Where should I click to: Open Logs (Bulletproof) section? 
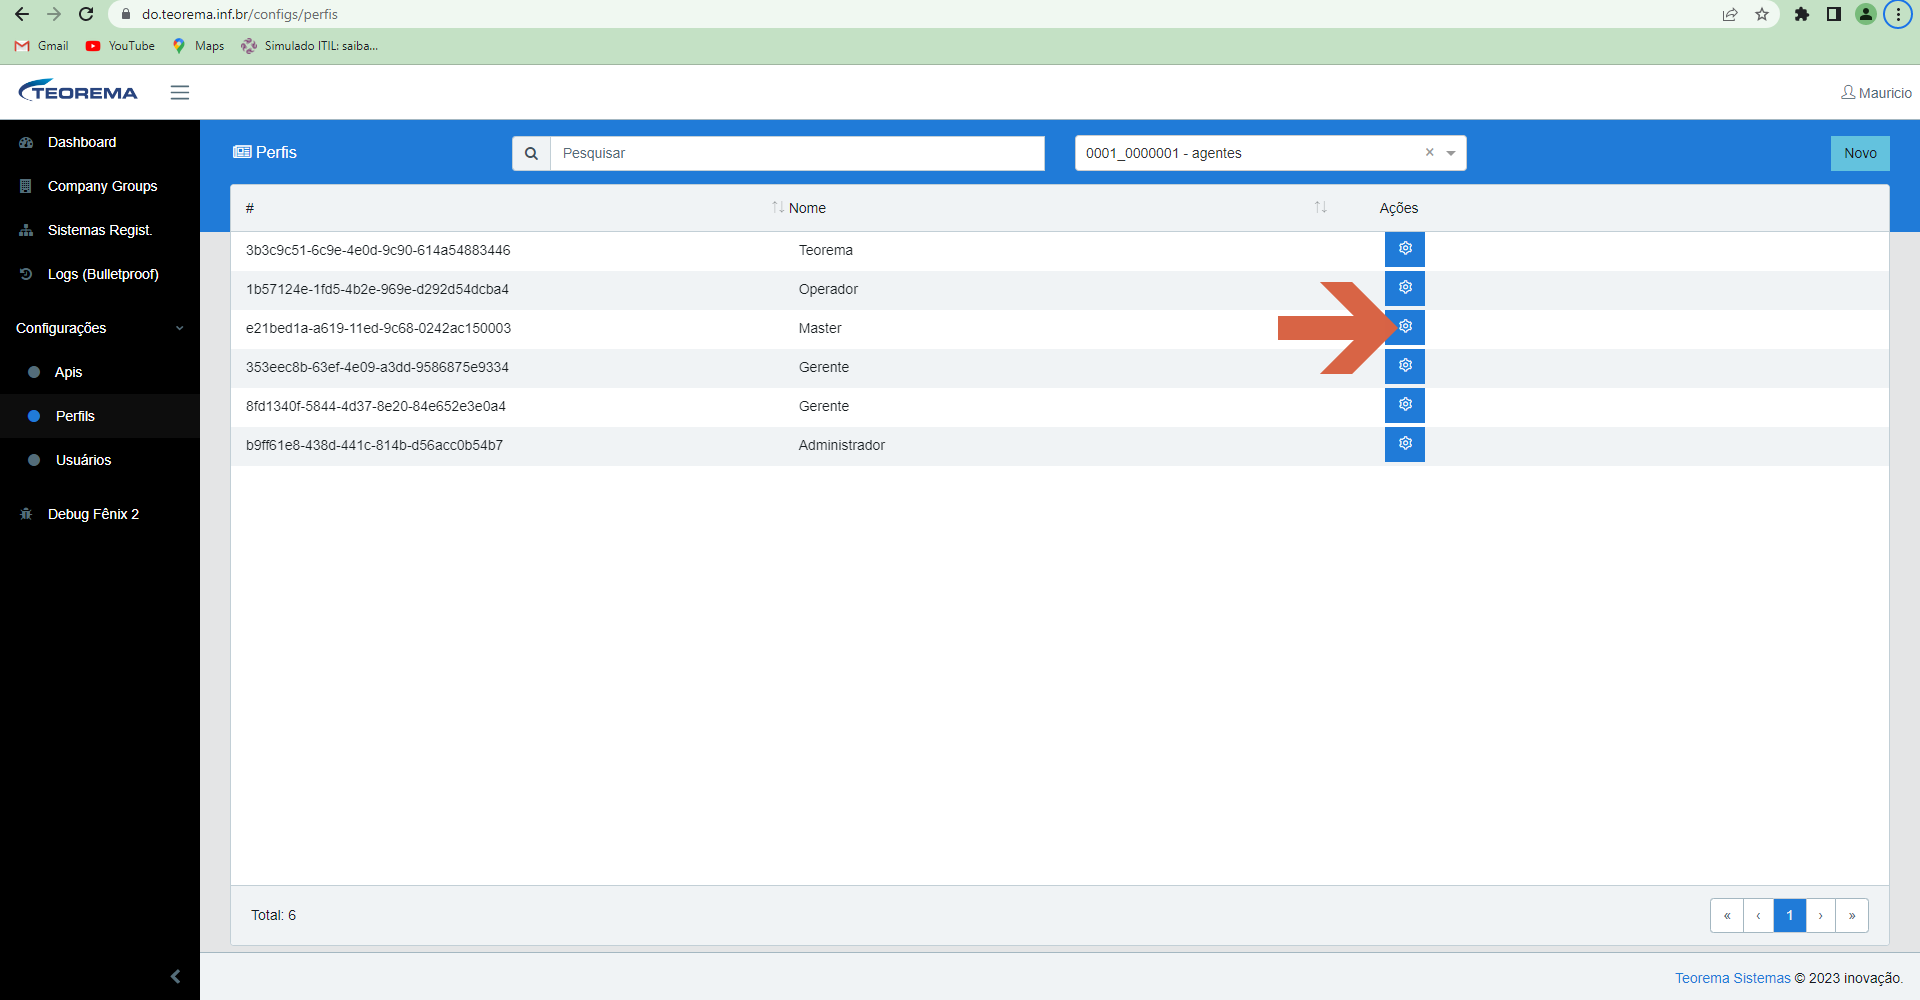click(x=103, y=274)
